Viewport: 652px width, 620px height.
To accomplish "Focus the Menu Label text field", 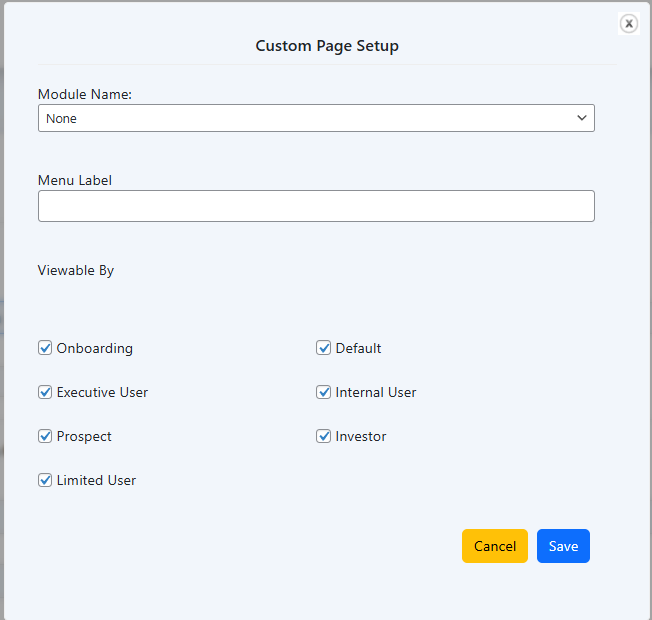I will [315, 206].
